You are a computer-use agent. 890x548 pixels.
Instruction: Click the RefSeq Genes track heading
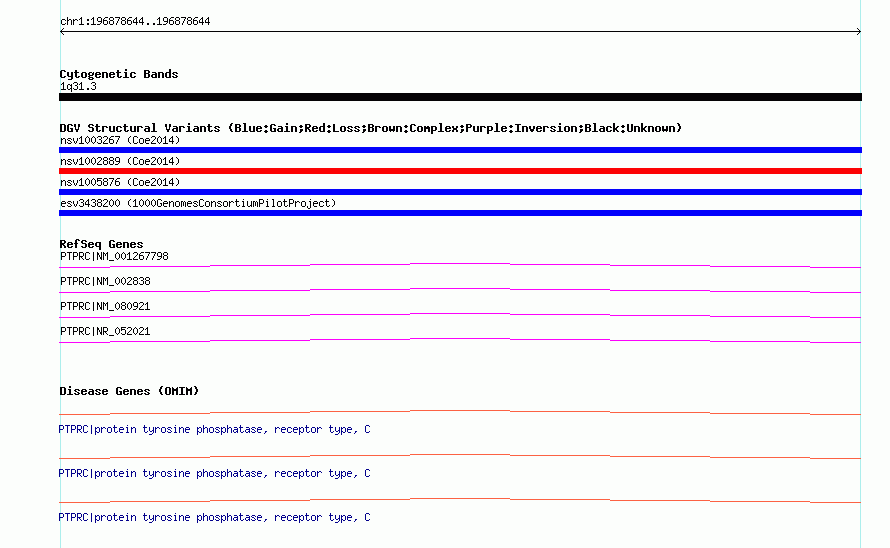tap(101, 244)
